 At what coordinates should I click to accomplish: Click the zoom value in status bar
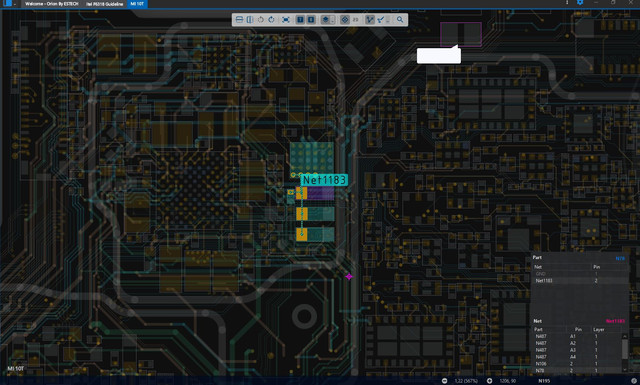(x=466, y=381)
